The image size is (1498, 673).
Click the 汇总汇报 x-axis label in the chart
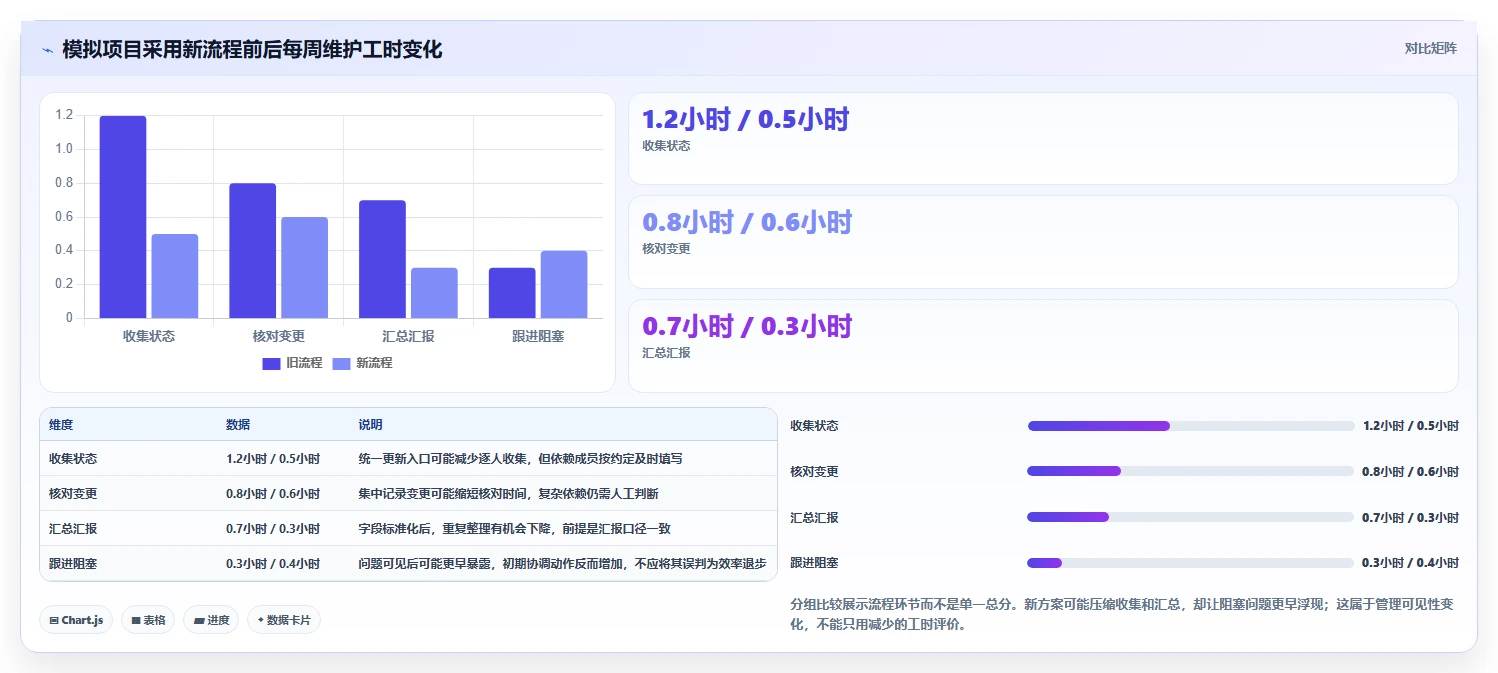pyautogui.click(x=409, y=336)
